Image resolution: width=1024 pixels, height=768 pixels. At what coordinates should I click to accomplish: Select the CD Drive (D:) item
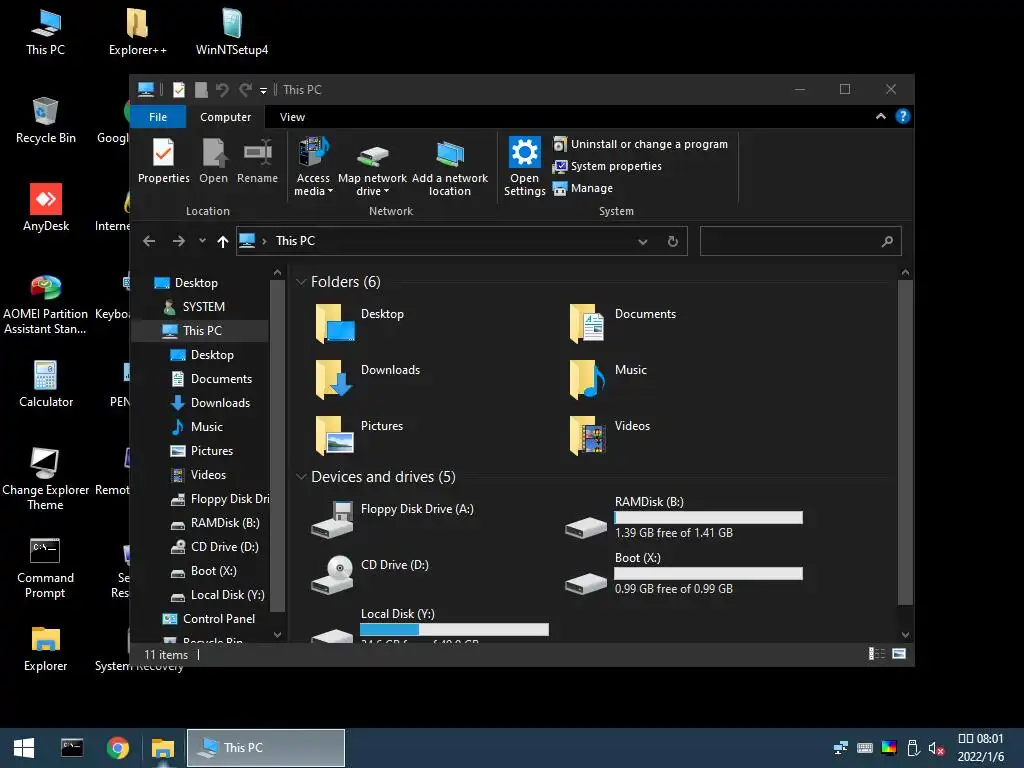[x=370, y=573]
